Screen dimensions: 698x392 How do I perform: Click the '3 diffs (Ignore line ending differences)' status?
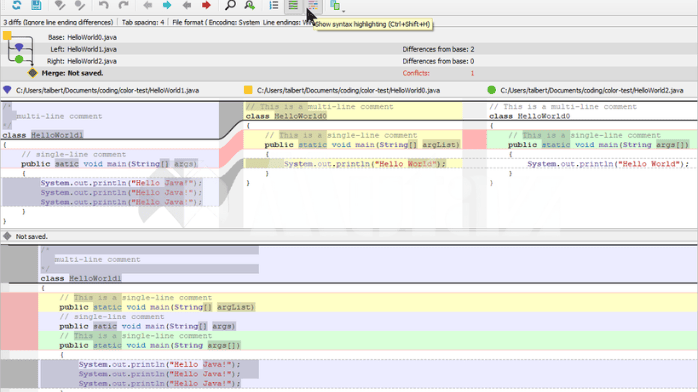[58, 22]
